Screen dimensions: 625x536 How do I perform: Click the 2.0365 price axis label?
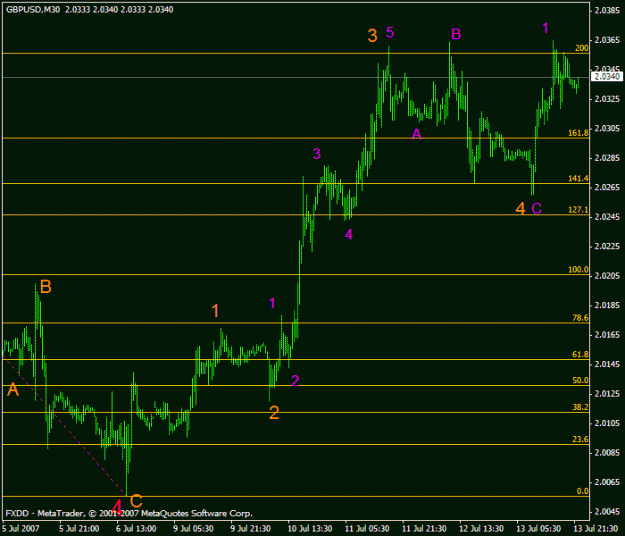[x=607, y=40]
